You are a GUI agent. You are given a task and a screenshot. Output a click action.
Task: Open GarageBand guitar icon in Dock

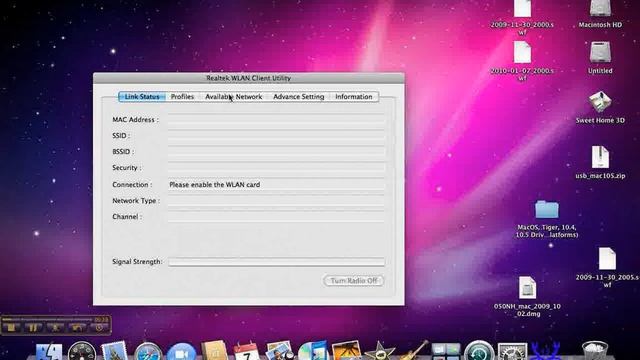(x=413, y=351)
